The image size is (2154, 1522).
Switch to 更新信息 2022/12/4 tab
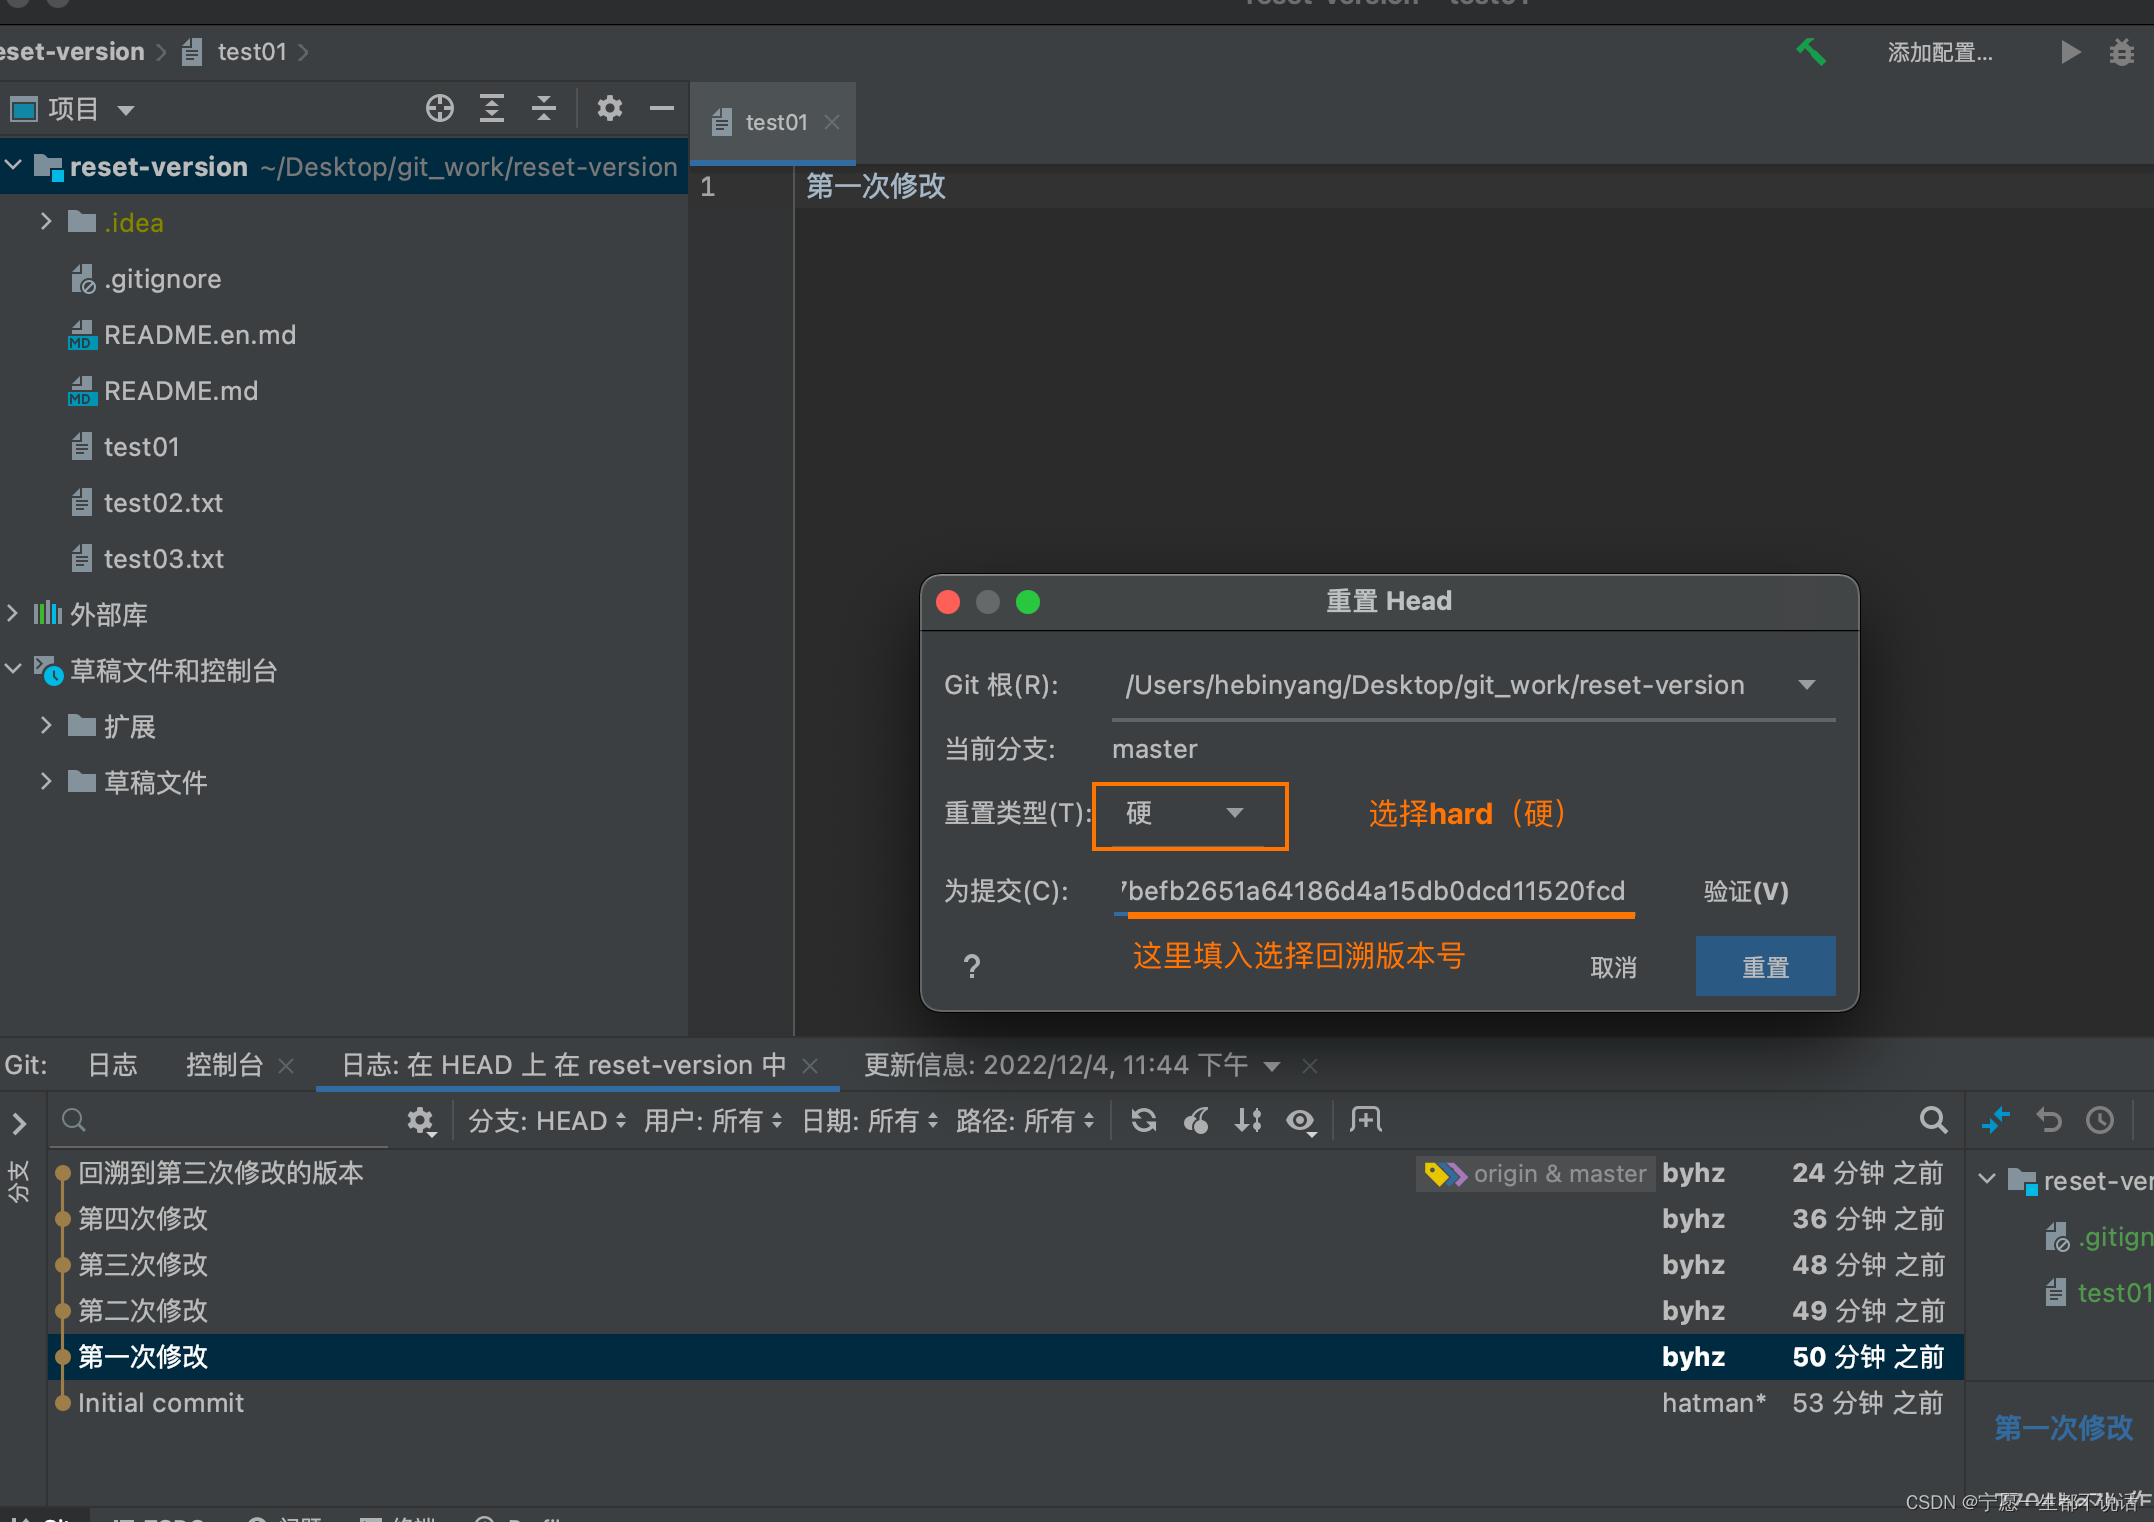tap(1055, 1065)
